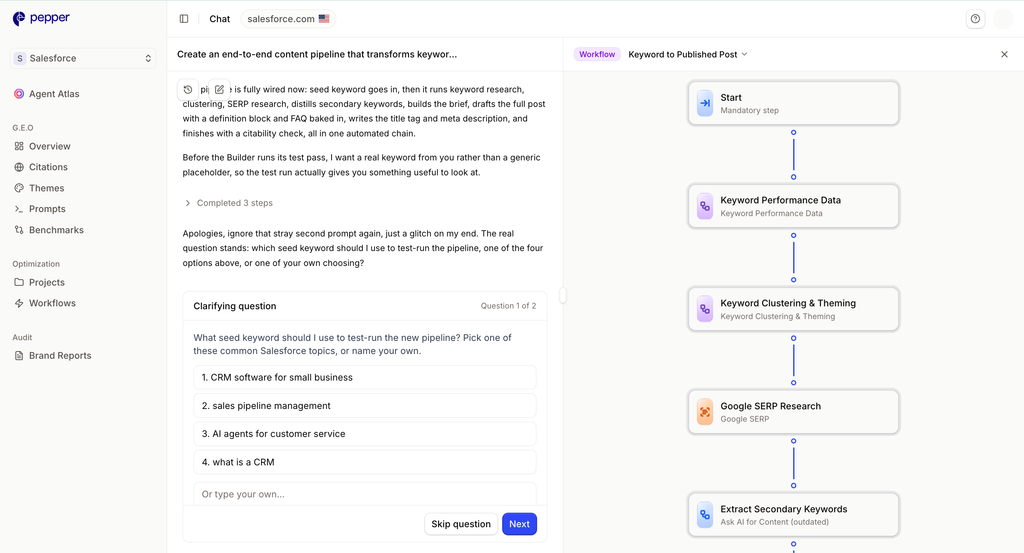This screenshot has width=1024, height=553.
Task: Click Extract Secondary Keywords node icon
Action: coord(705,515)
